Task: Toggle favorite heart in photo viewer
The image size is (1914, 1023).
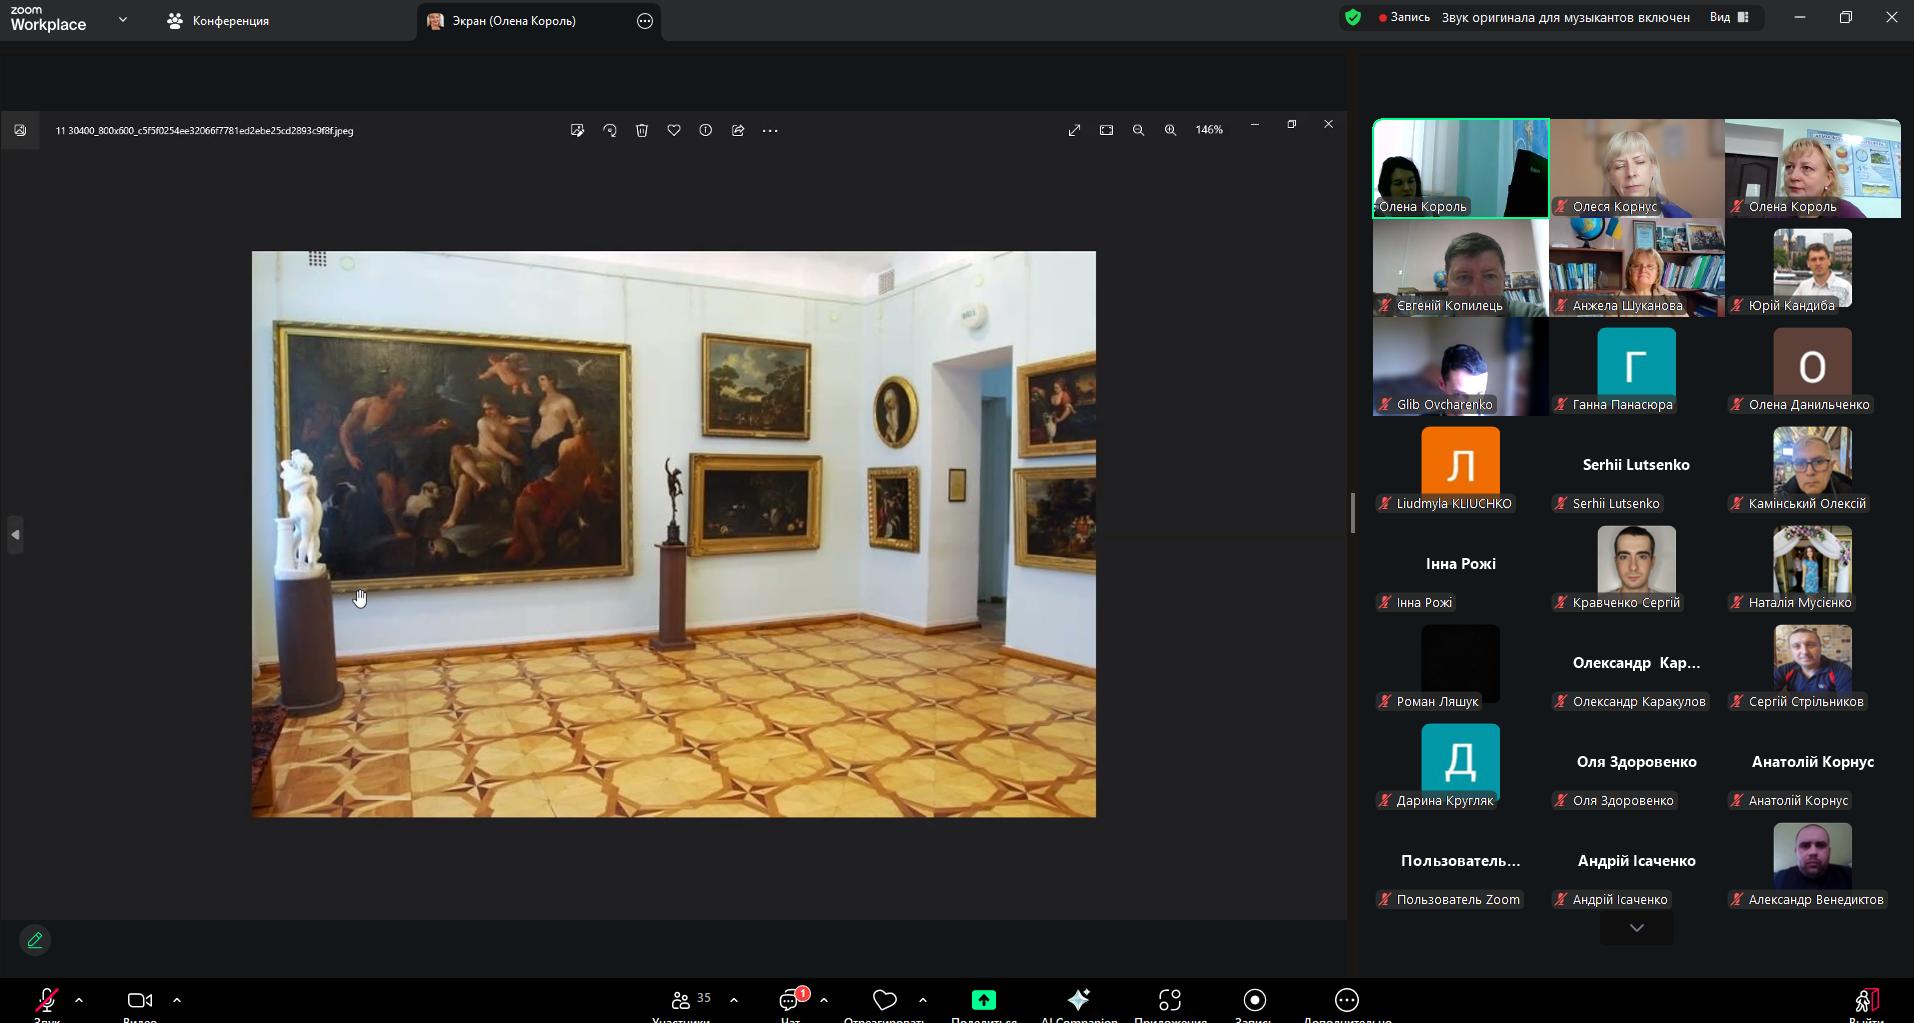Action: [x=674, y=130]
